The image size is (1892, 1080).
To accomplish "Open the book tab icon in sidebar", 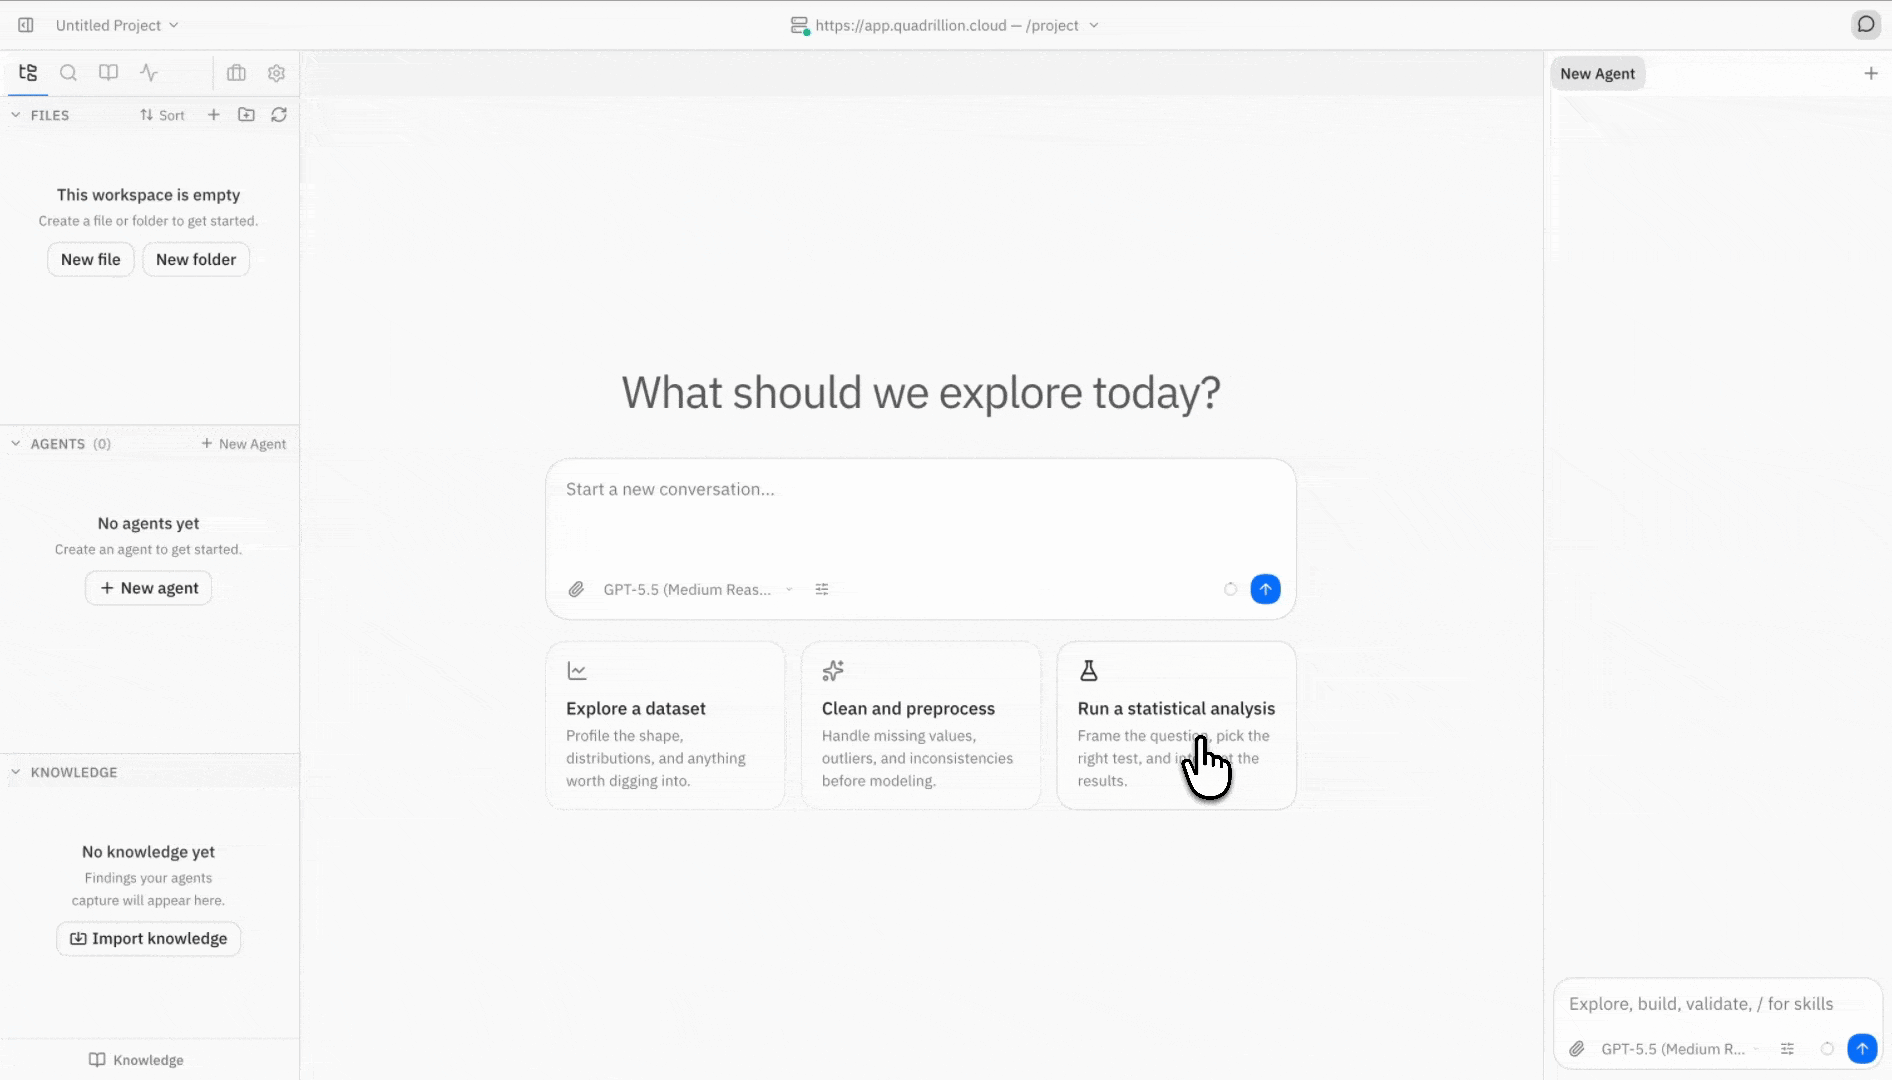I will click(109, 73).
